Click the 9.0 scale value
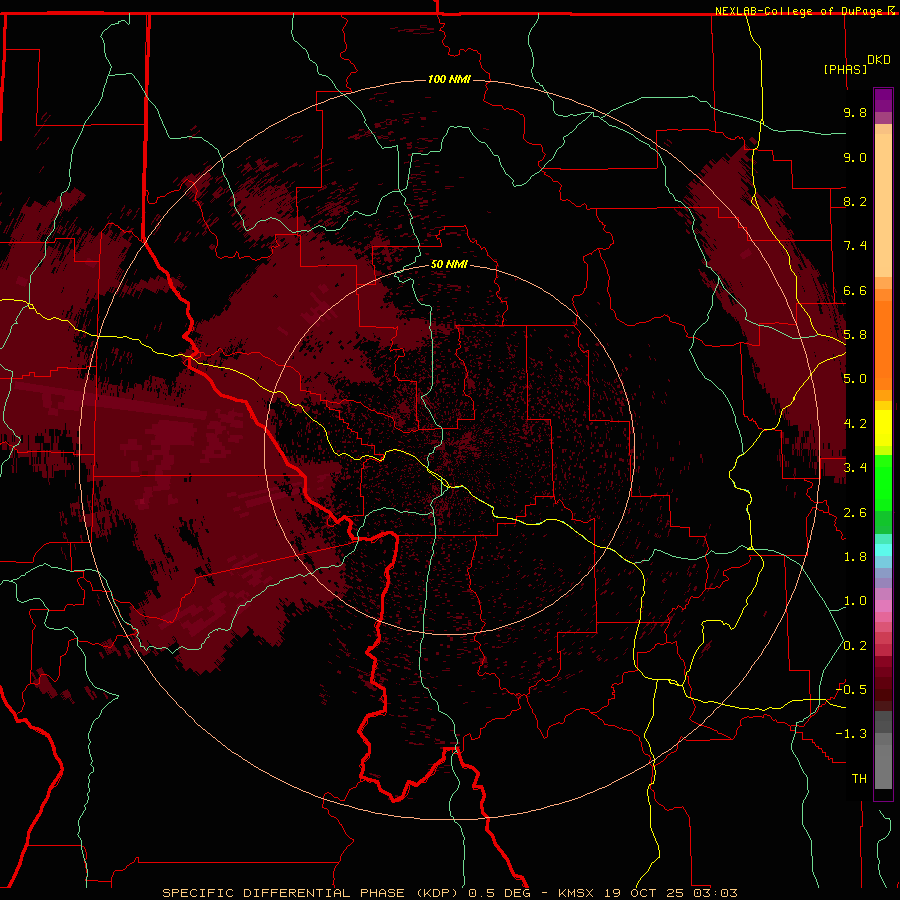This screenshot has height=900, width=900. click(855, 157)
